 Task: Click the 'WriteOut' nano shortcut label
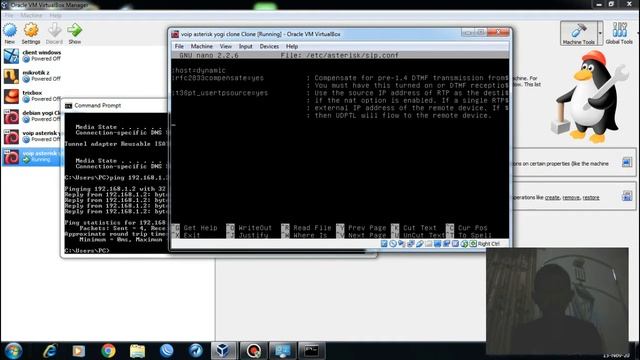[x=255, y=228]
